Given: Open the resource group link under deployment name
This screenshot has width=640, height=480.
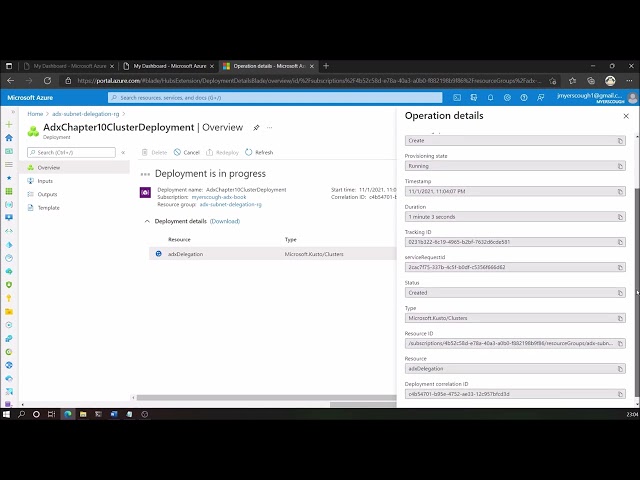Looking at the screenshot, I should 231,204.
